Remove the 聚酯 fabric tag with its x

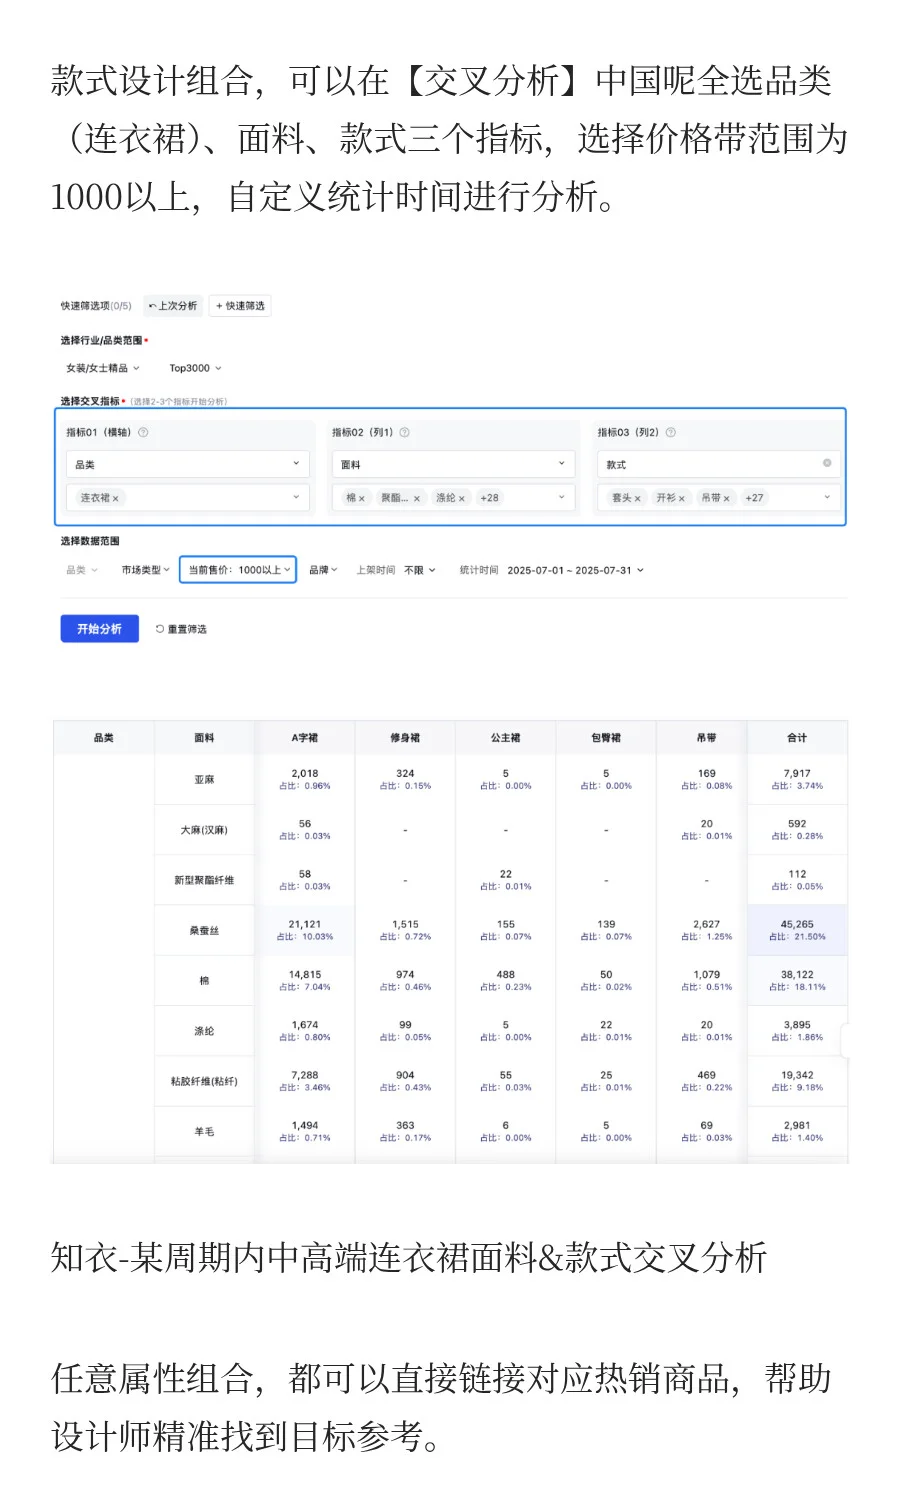click(x=417, y=498)
